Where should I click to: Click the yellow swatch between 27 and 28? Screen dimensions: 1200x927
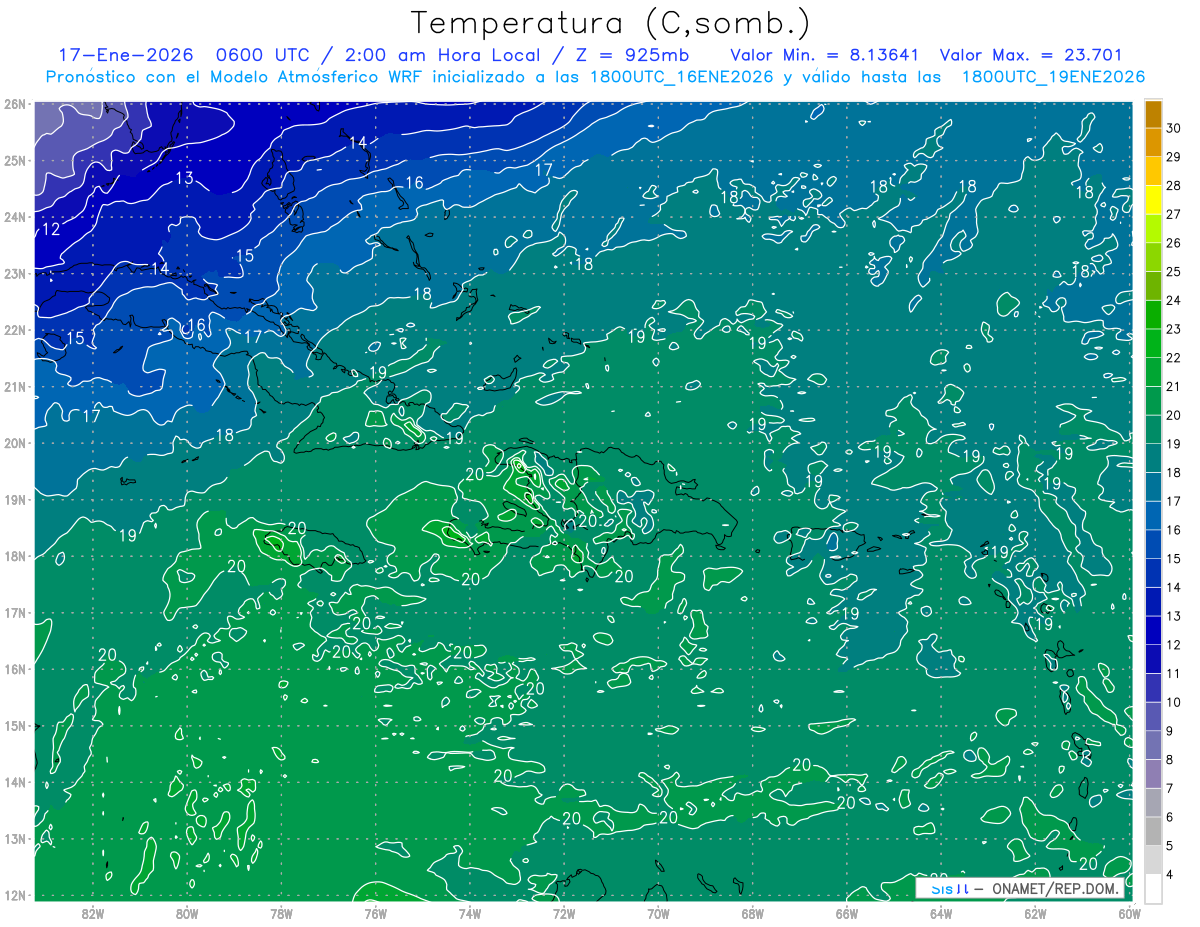click(x=1153, y=200)
